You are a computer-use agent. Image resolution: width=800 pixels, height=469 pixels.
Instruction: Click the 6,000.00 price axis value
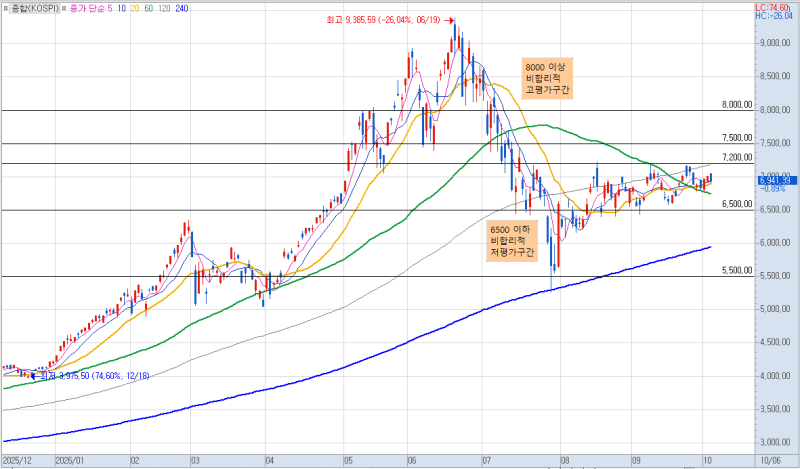click(775, 243)
